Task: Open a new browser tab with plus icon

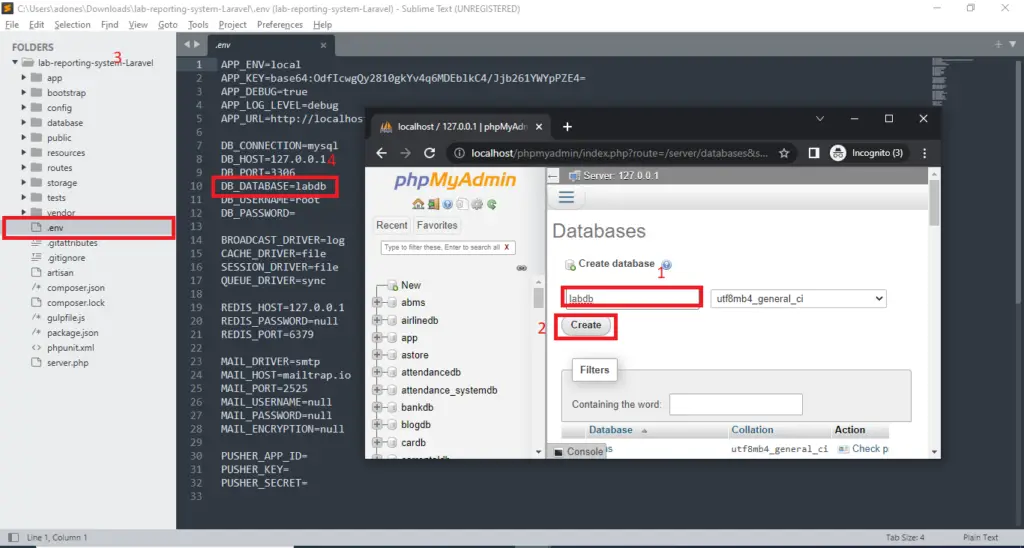Action: coord(567,127)
